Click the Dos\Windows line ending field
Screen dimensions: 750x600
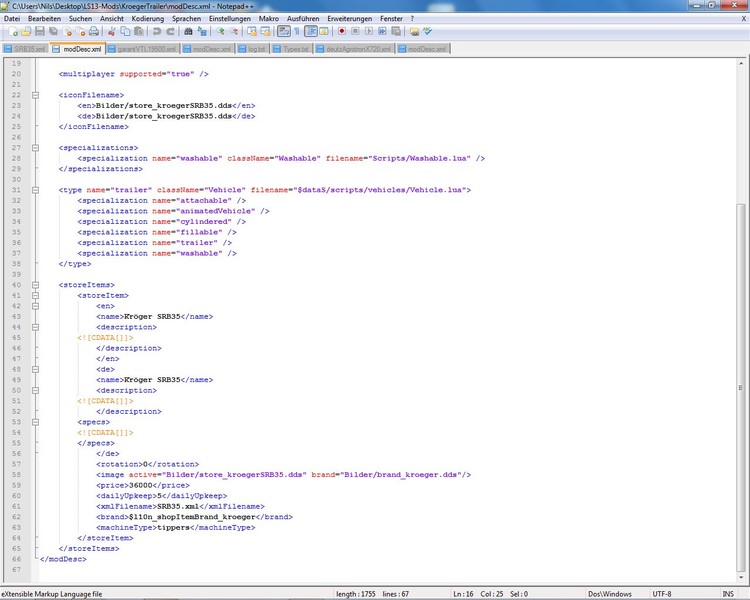pos(610,594)
